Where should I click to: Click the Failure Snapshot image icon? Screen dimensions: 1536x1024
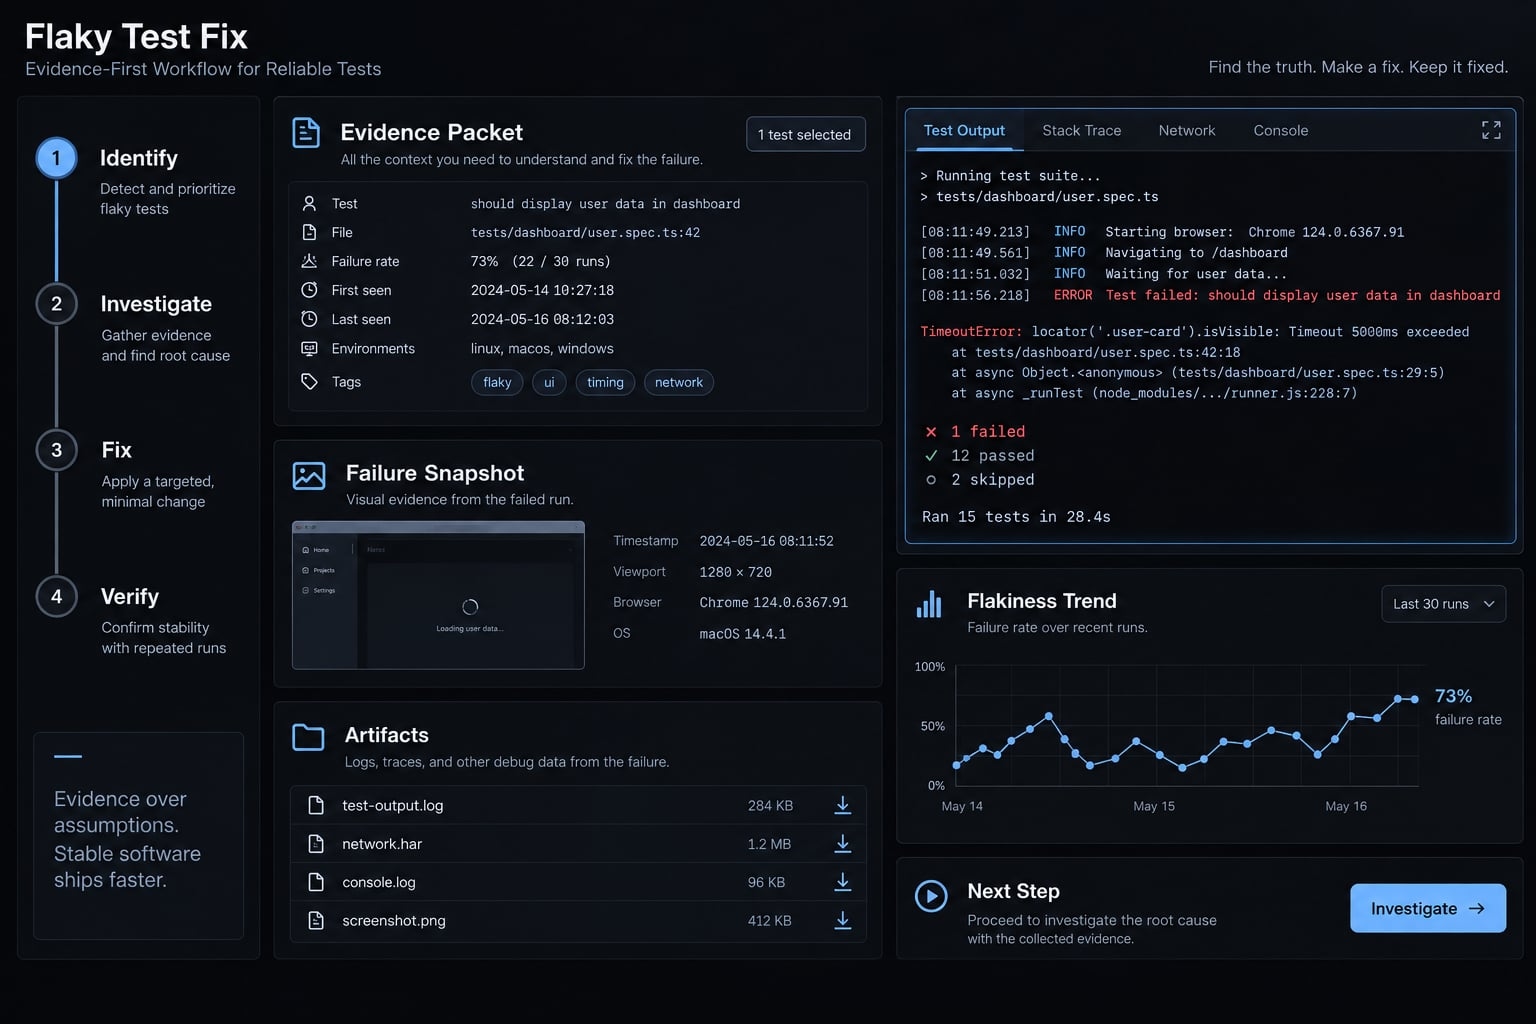(309, 475)
